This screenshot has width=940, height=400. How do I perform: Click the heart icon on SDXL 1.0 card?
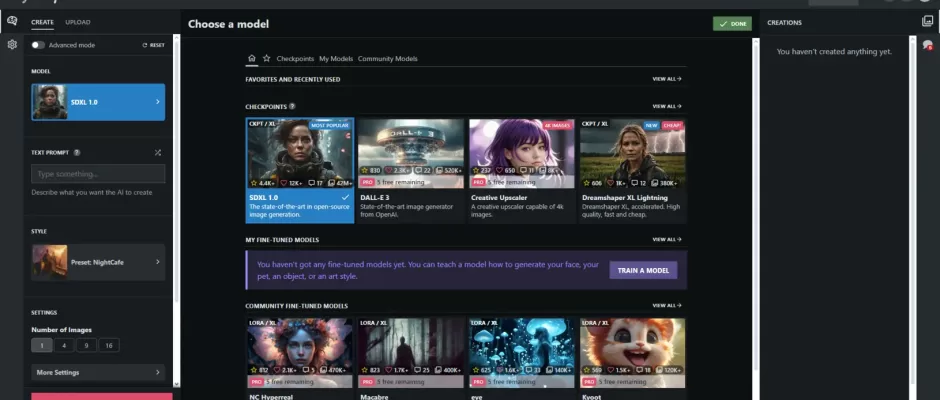(284, 183)
